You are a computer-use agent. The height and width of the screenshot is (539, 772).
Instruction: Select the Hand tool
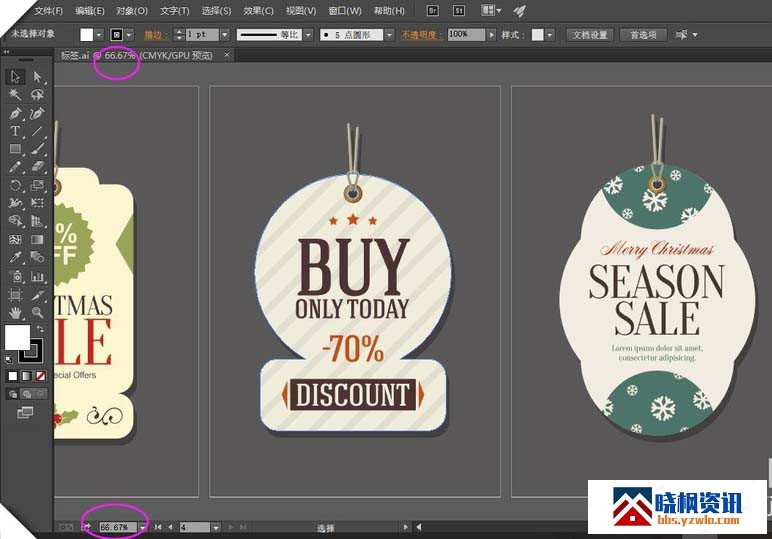[x=15, y=312]
